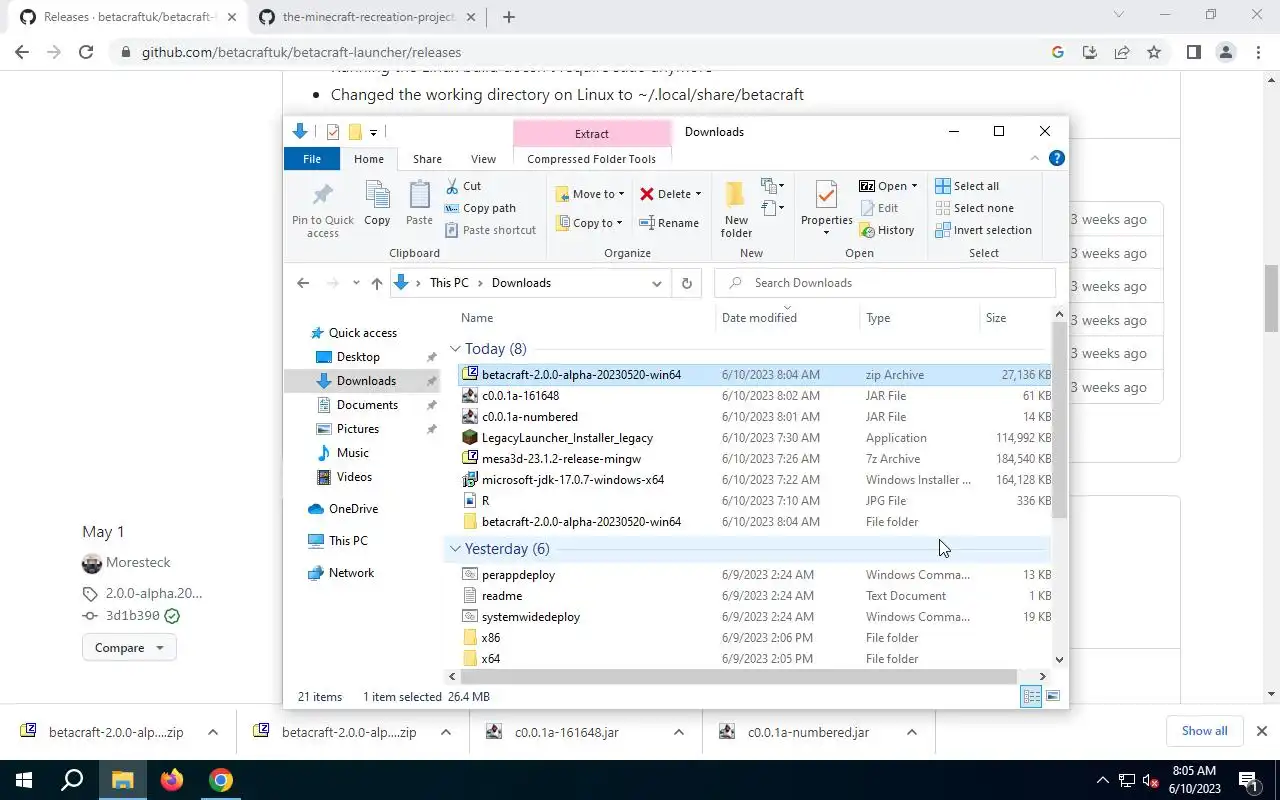
Task: Go up one folder level
Action: click(x=377, y=283)
